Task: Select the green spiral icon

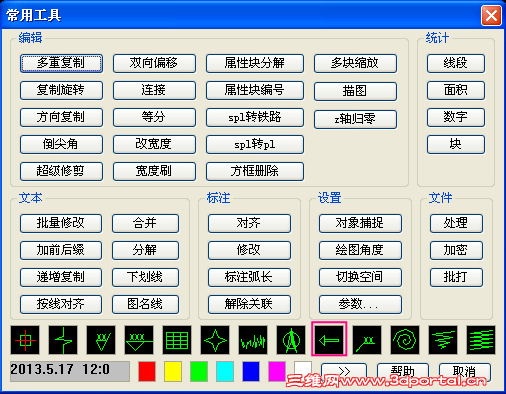Action: (x=405, y=340)
